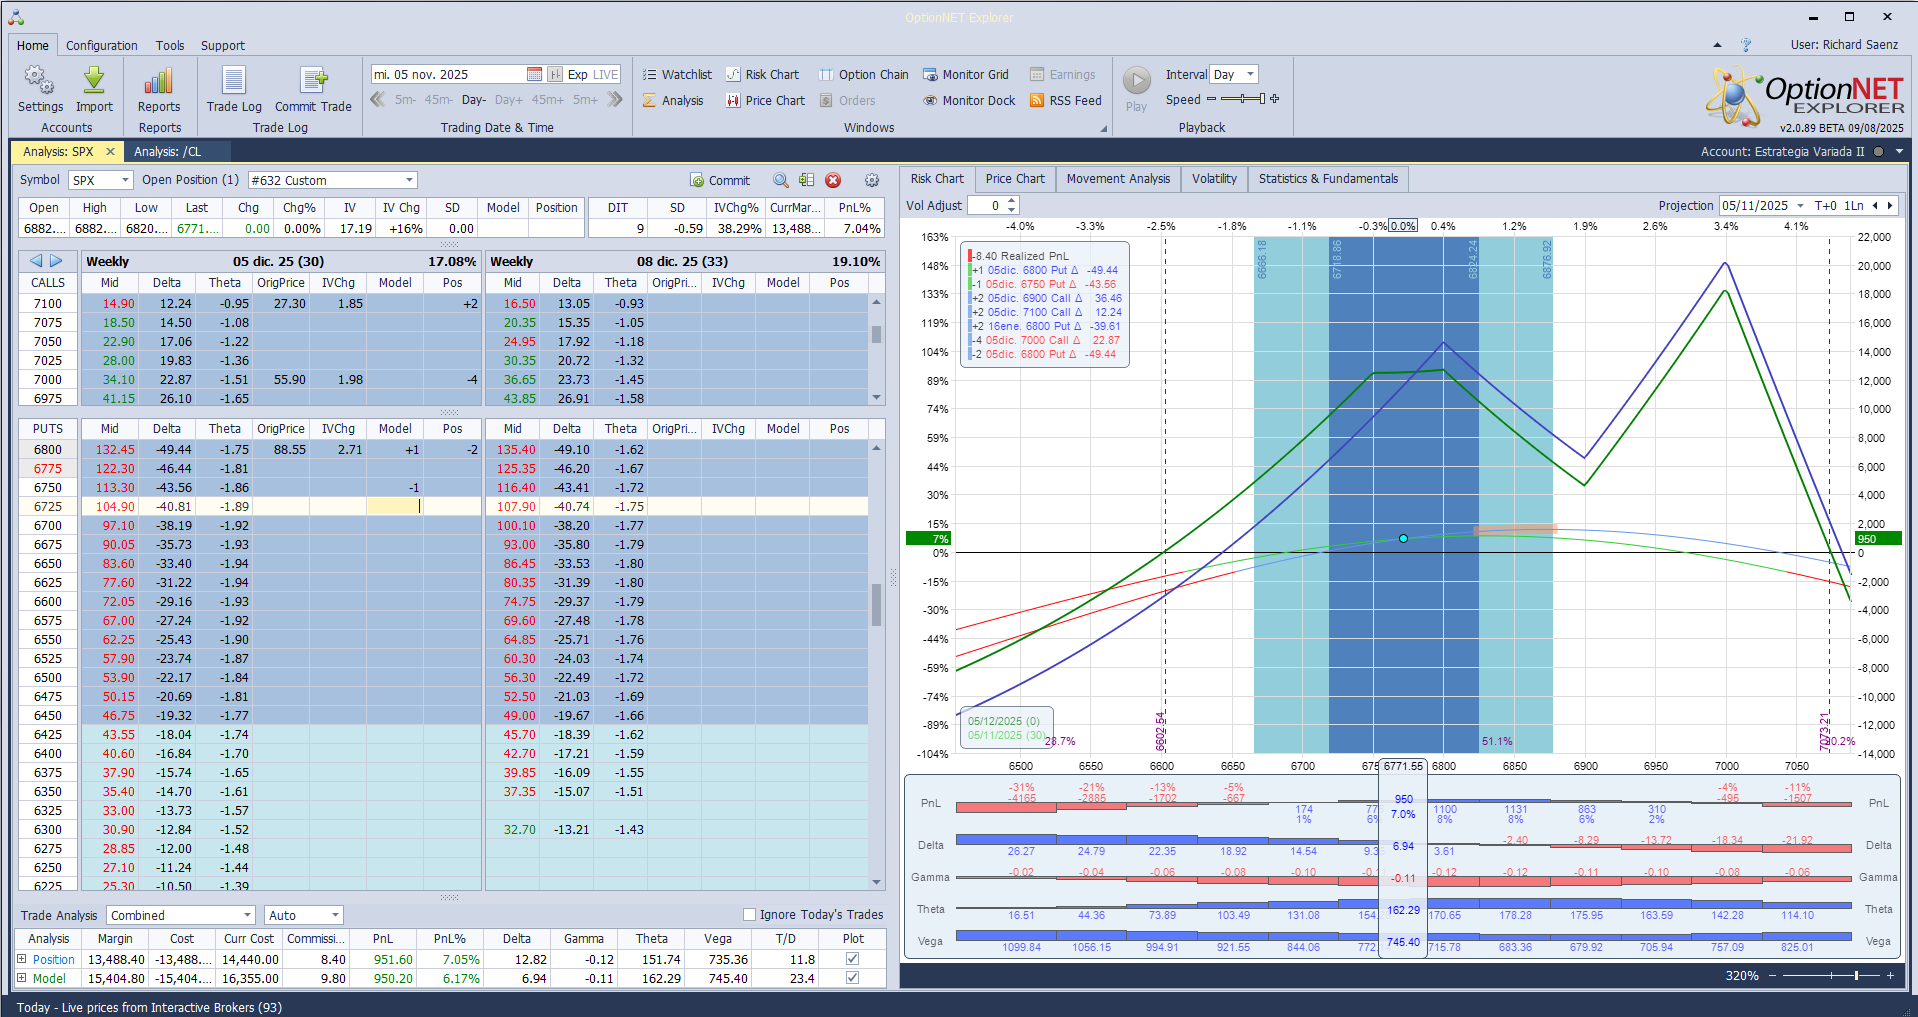This screenshot has height=1017, width=1918.
Task: Open the #632 Custom position dropdown
Action: pos(409,180)
